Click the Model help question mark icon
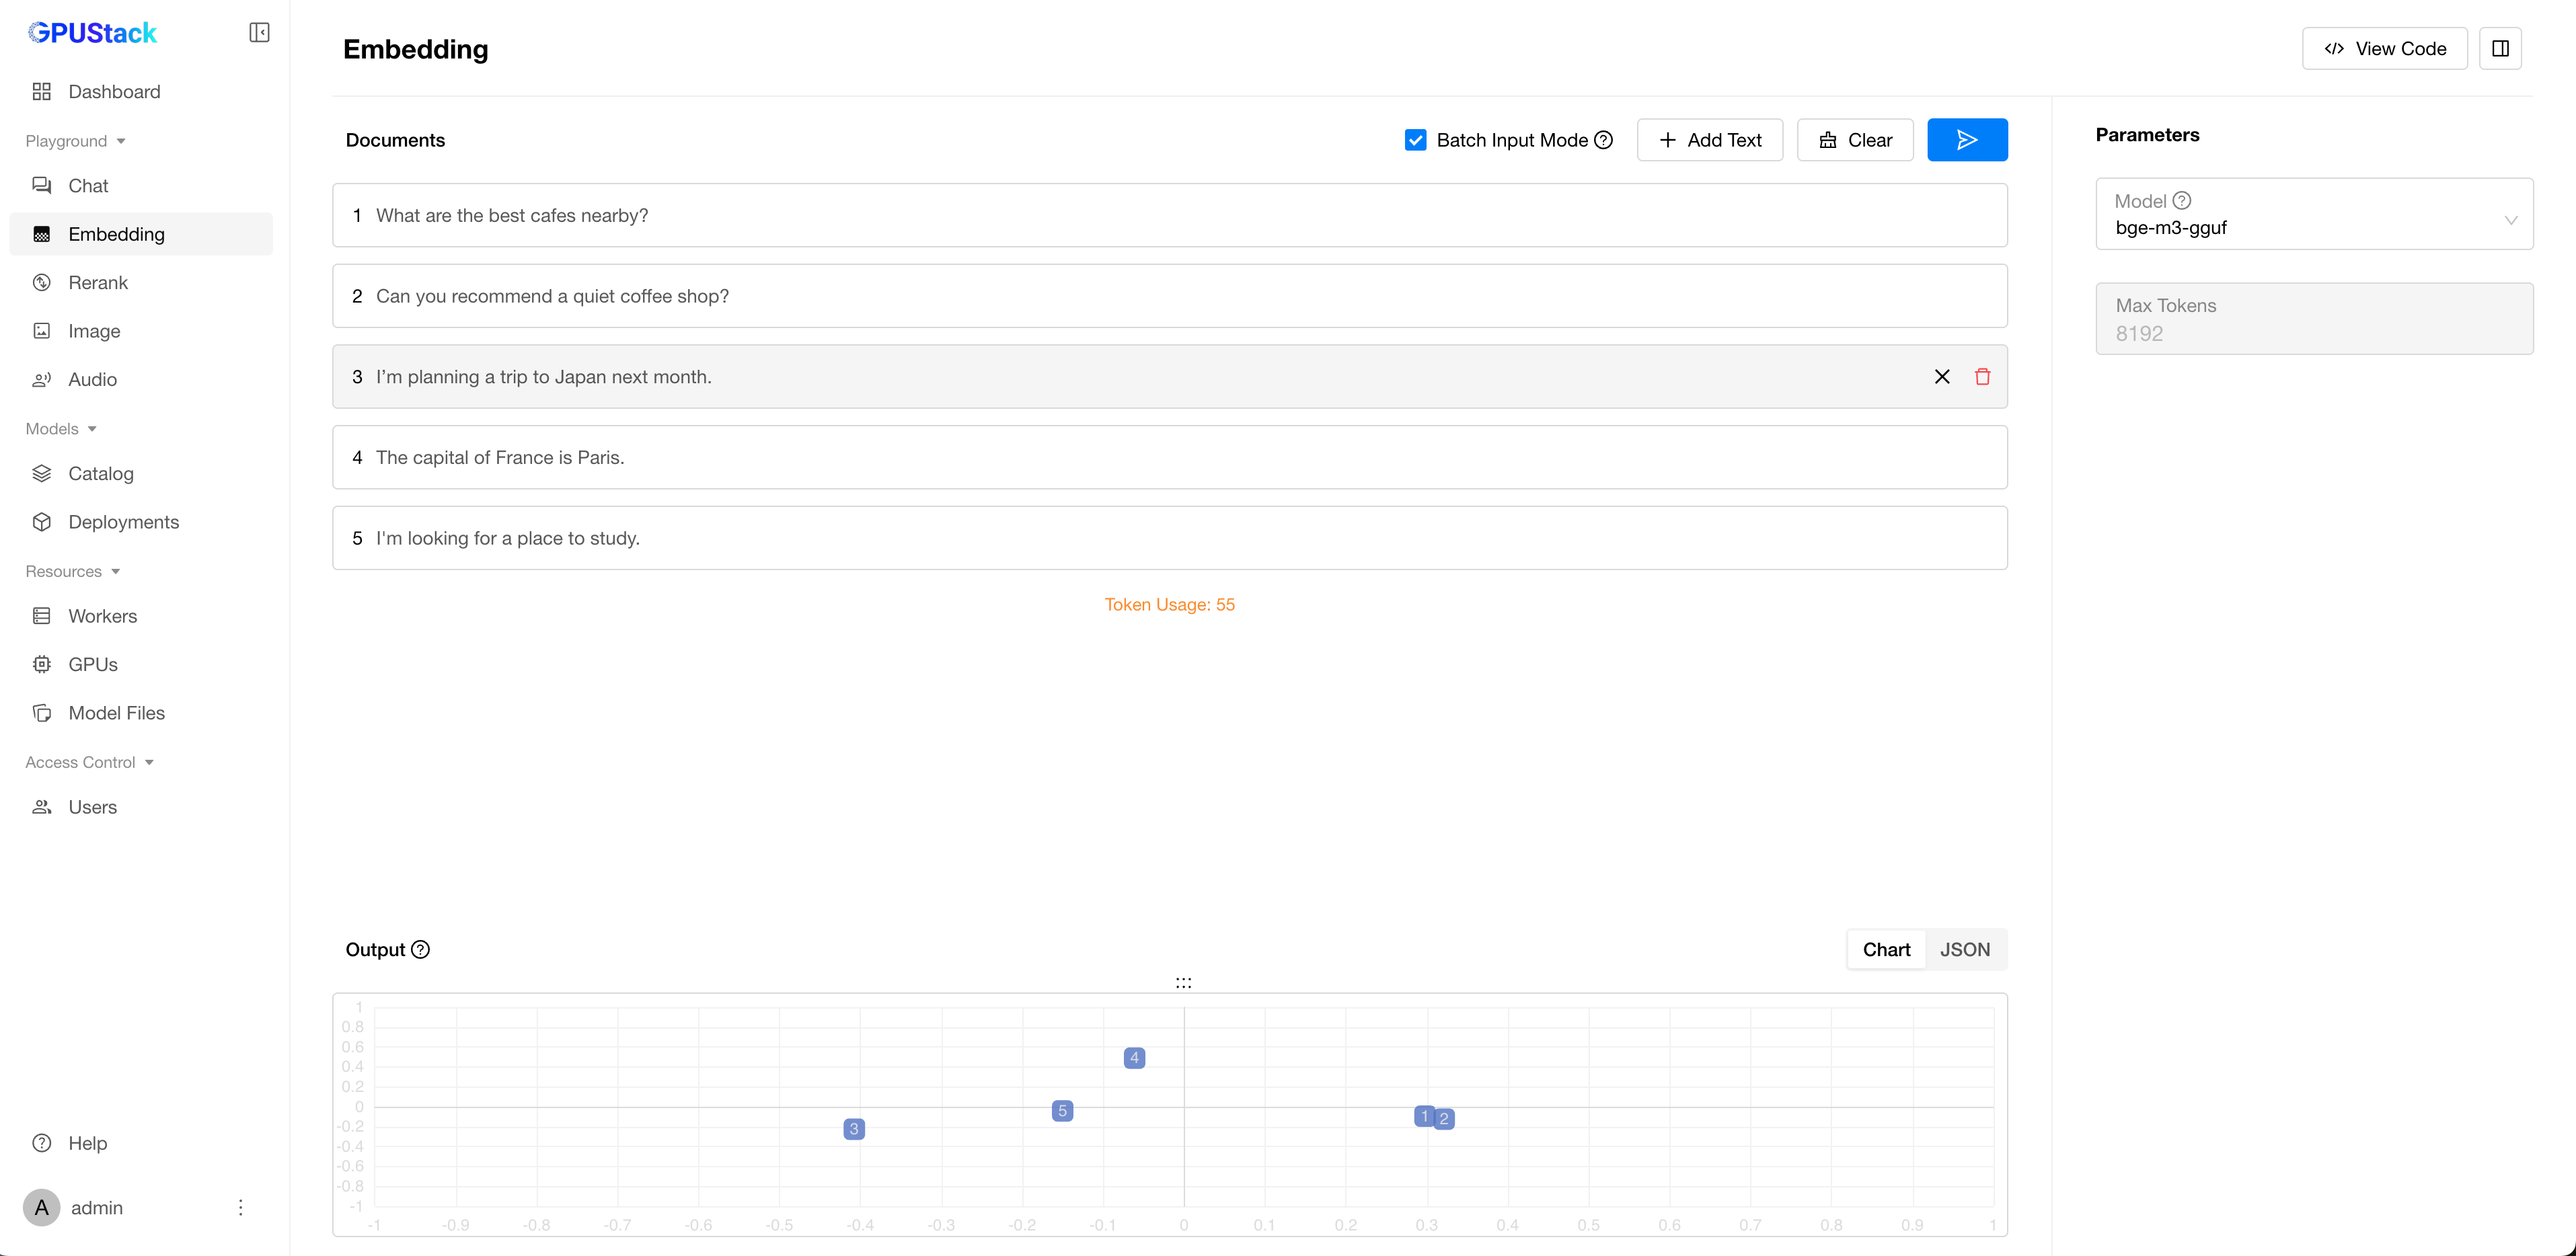This screenshot has height=1256, width=2576. point(2182,201)
